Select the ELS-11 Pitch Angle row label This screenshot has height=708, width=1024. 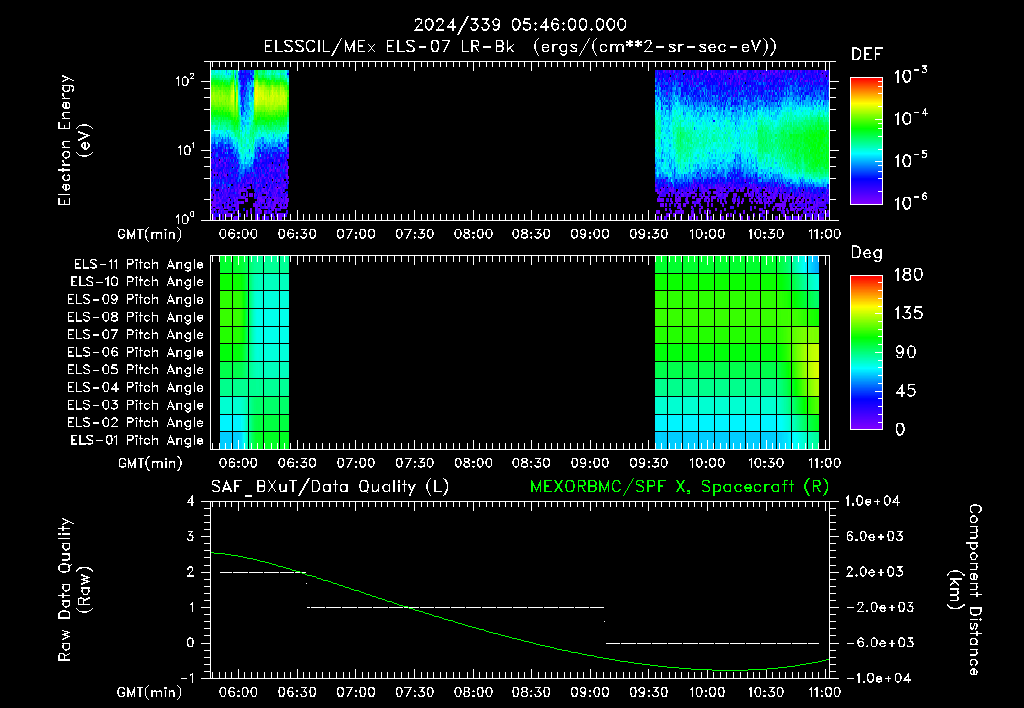point(138,265)
